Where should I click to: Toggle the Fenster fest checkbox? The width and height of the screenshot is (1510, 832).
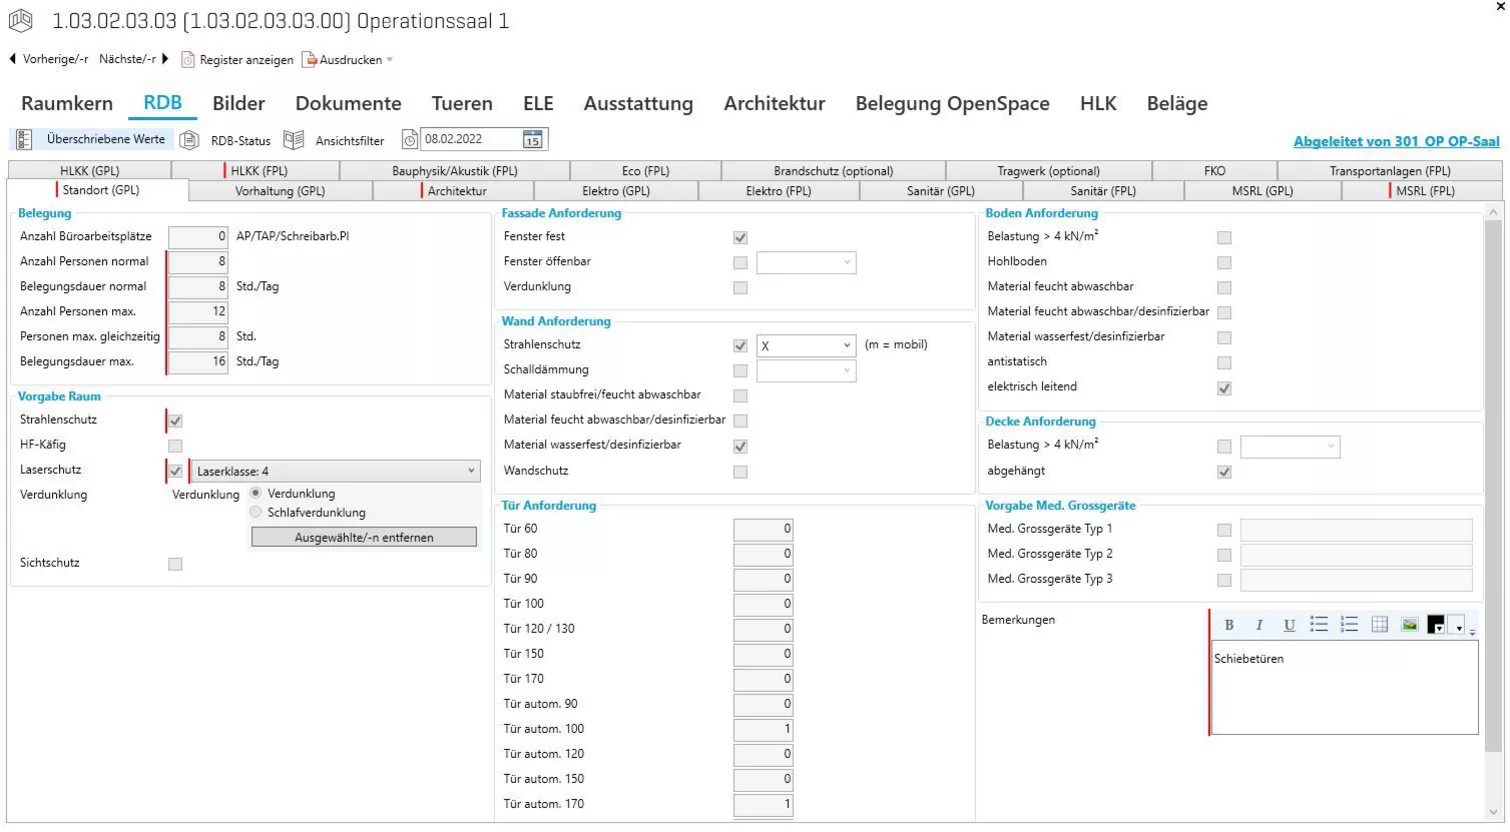click(x=740, y=238)
